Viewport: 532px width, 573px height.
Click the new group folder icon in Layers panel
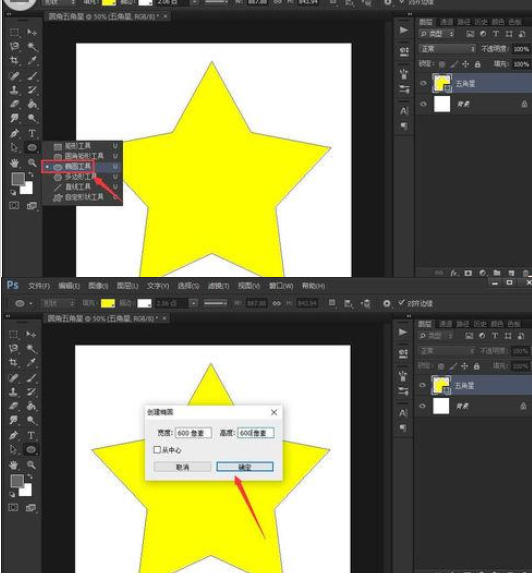point(497,273)
